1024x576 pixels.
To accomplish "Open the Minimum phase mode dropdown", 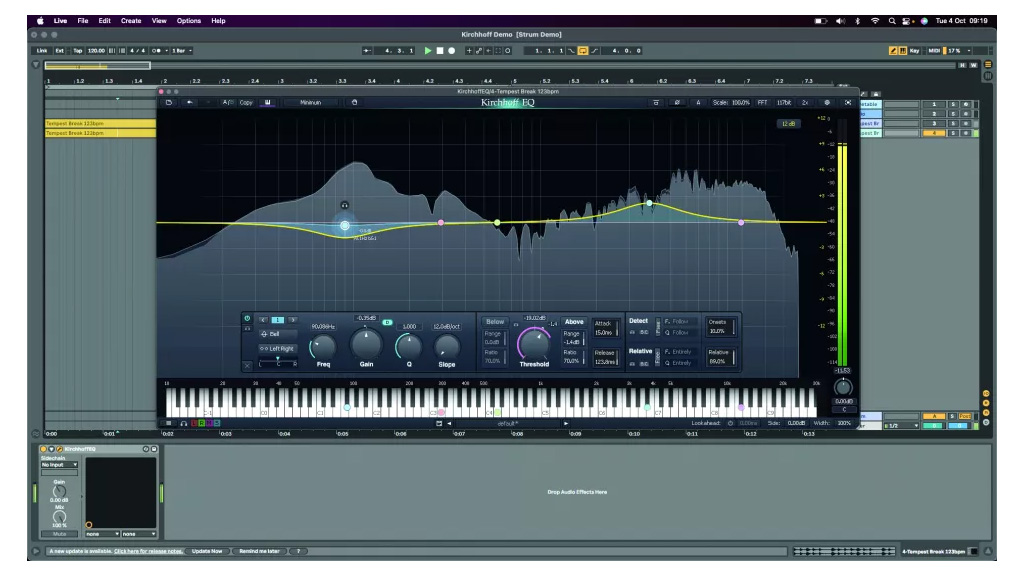I will click(x=311, y=103).
